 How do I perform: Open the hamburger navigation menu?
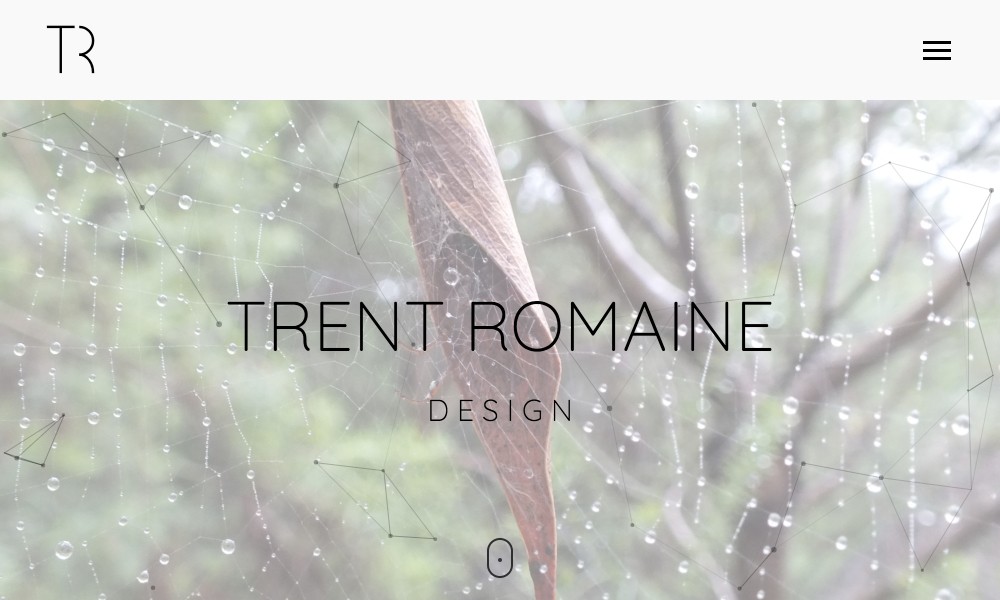(x=937, y=50)
